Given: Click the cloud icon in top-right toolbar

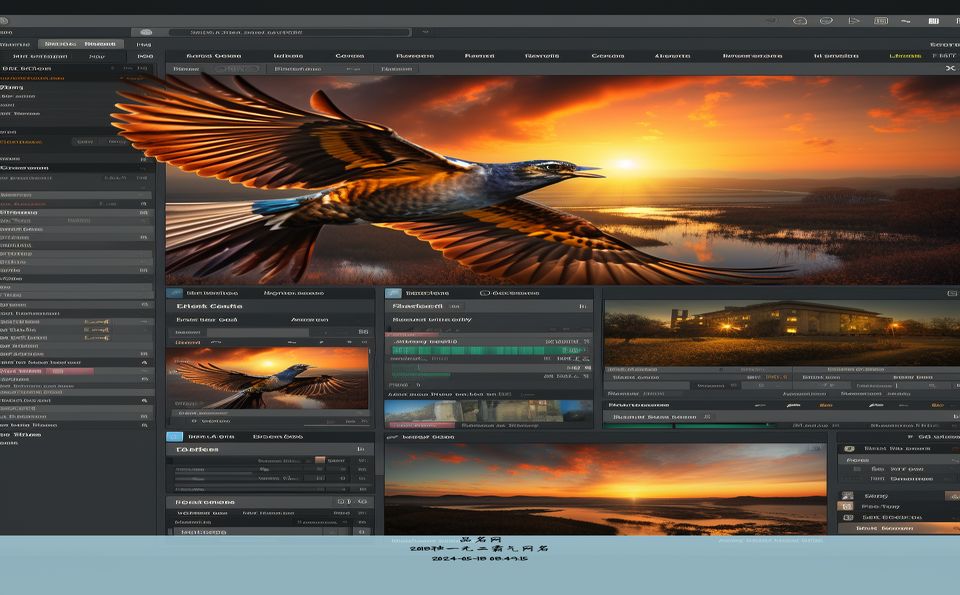Looking at the screenshot, I should [x=800, y=21].
